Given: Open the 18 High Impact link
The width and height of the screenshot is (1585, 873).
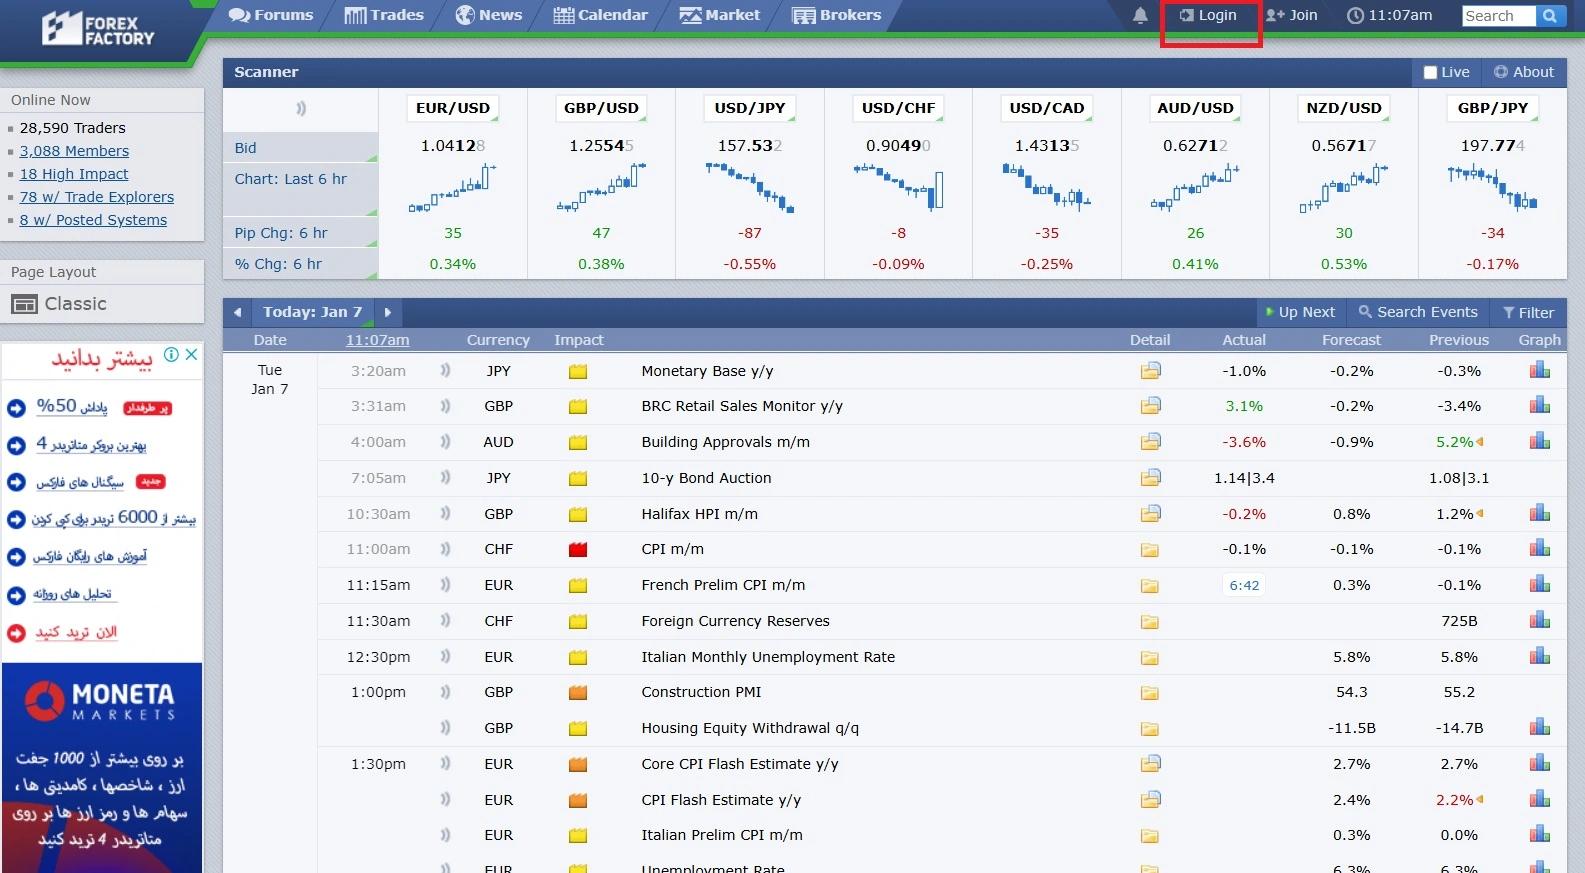Looking at the screenshot, I should (x=74, y=174).
